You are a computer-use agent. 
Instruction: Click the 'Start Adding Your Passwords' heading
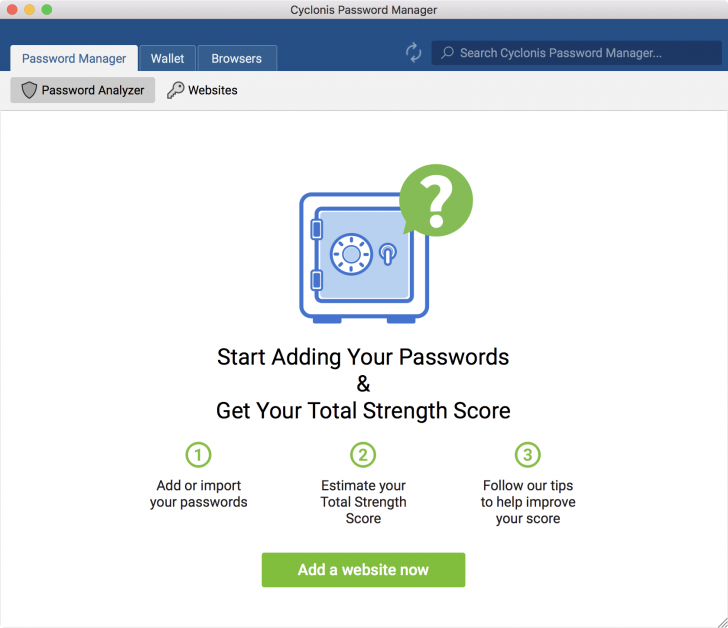point(363,357)
